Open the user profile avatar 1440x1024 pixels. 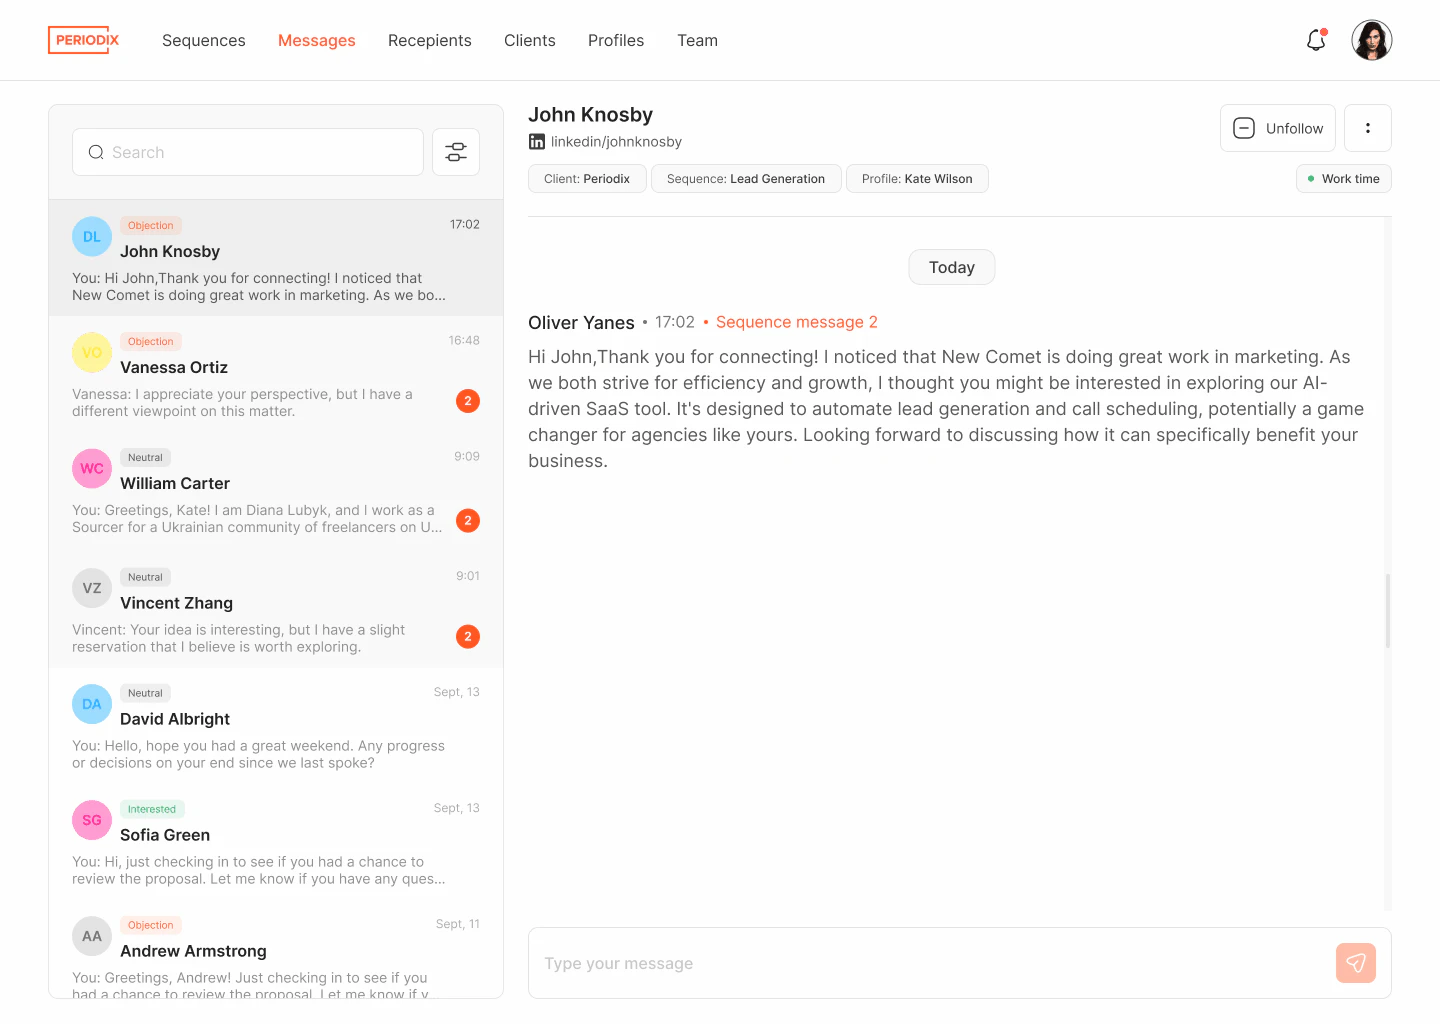[1371, 40]
